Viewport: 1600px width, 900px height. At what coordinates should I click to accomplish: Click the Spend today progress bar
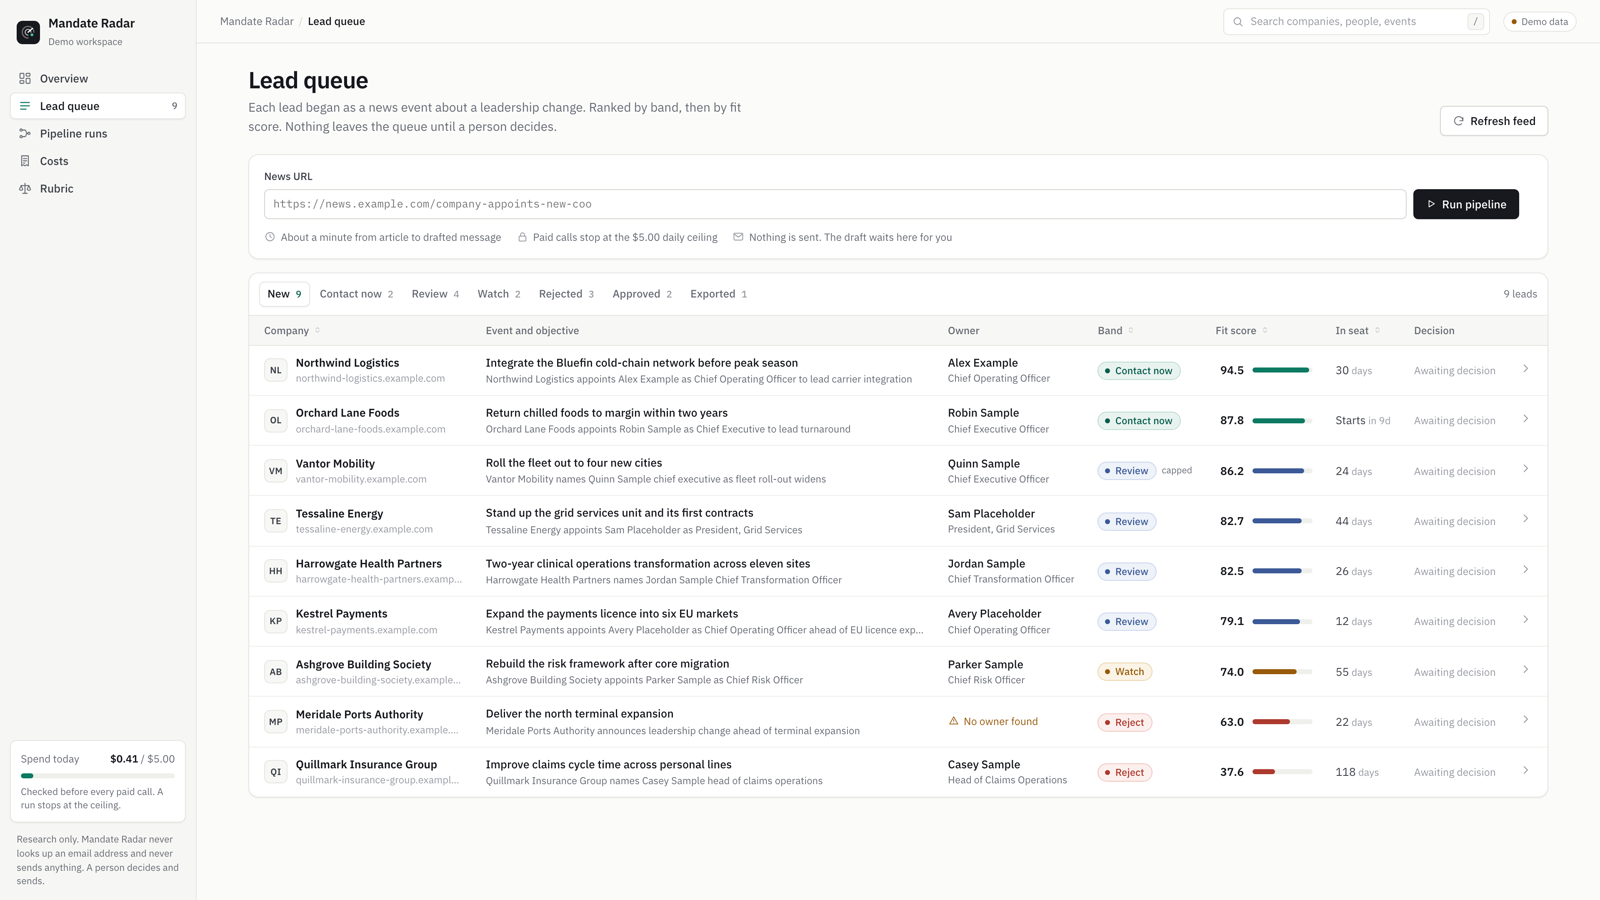[x=98, y=776]
